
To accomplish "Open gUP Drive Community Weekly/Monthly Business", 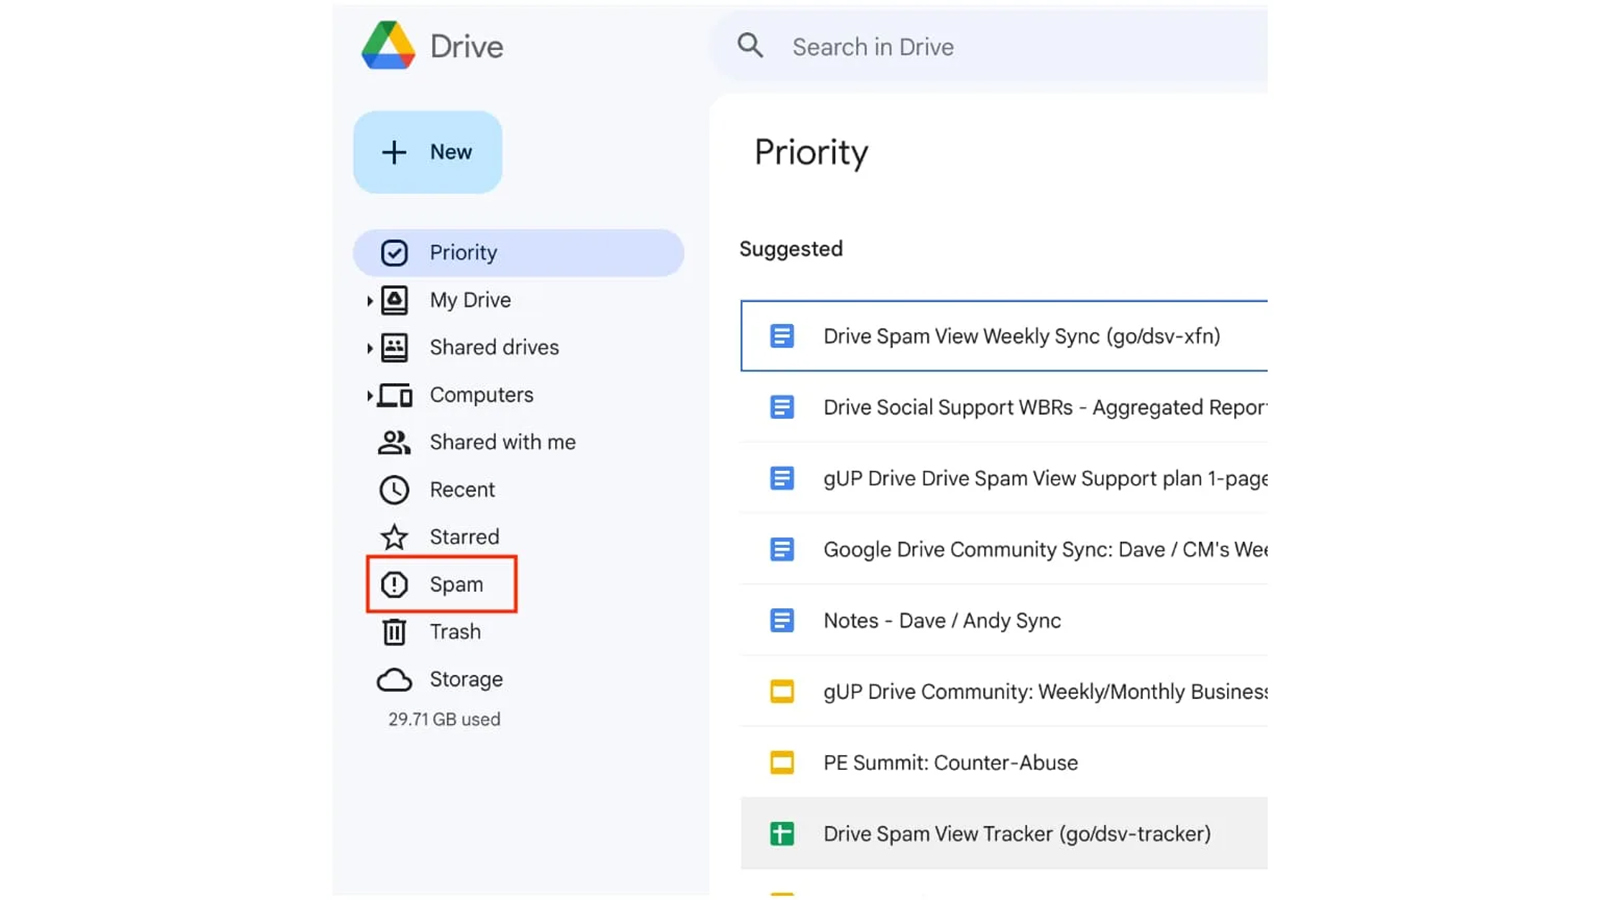I will point(1004,691).
